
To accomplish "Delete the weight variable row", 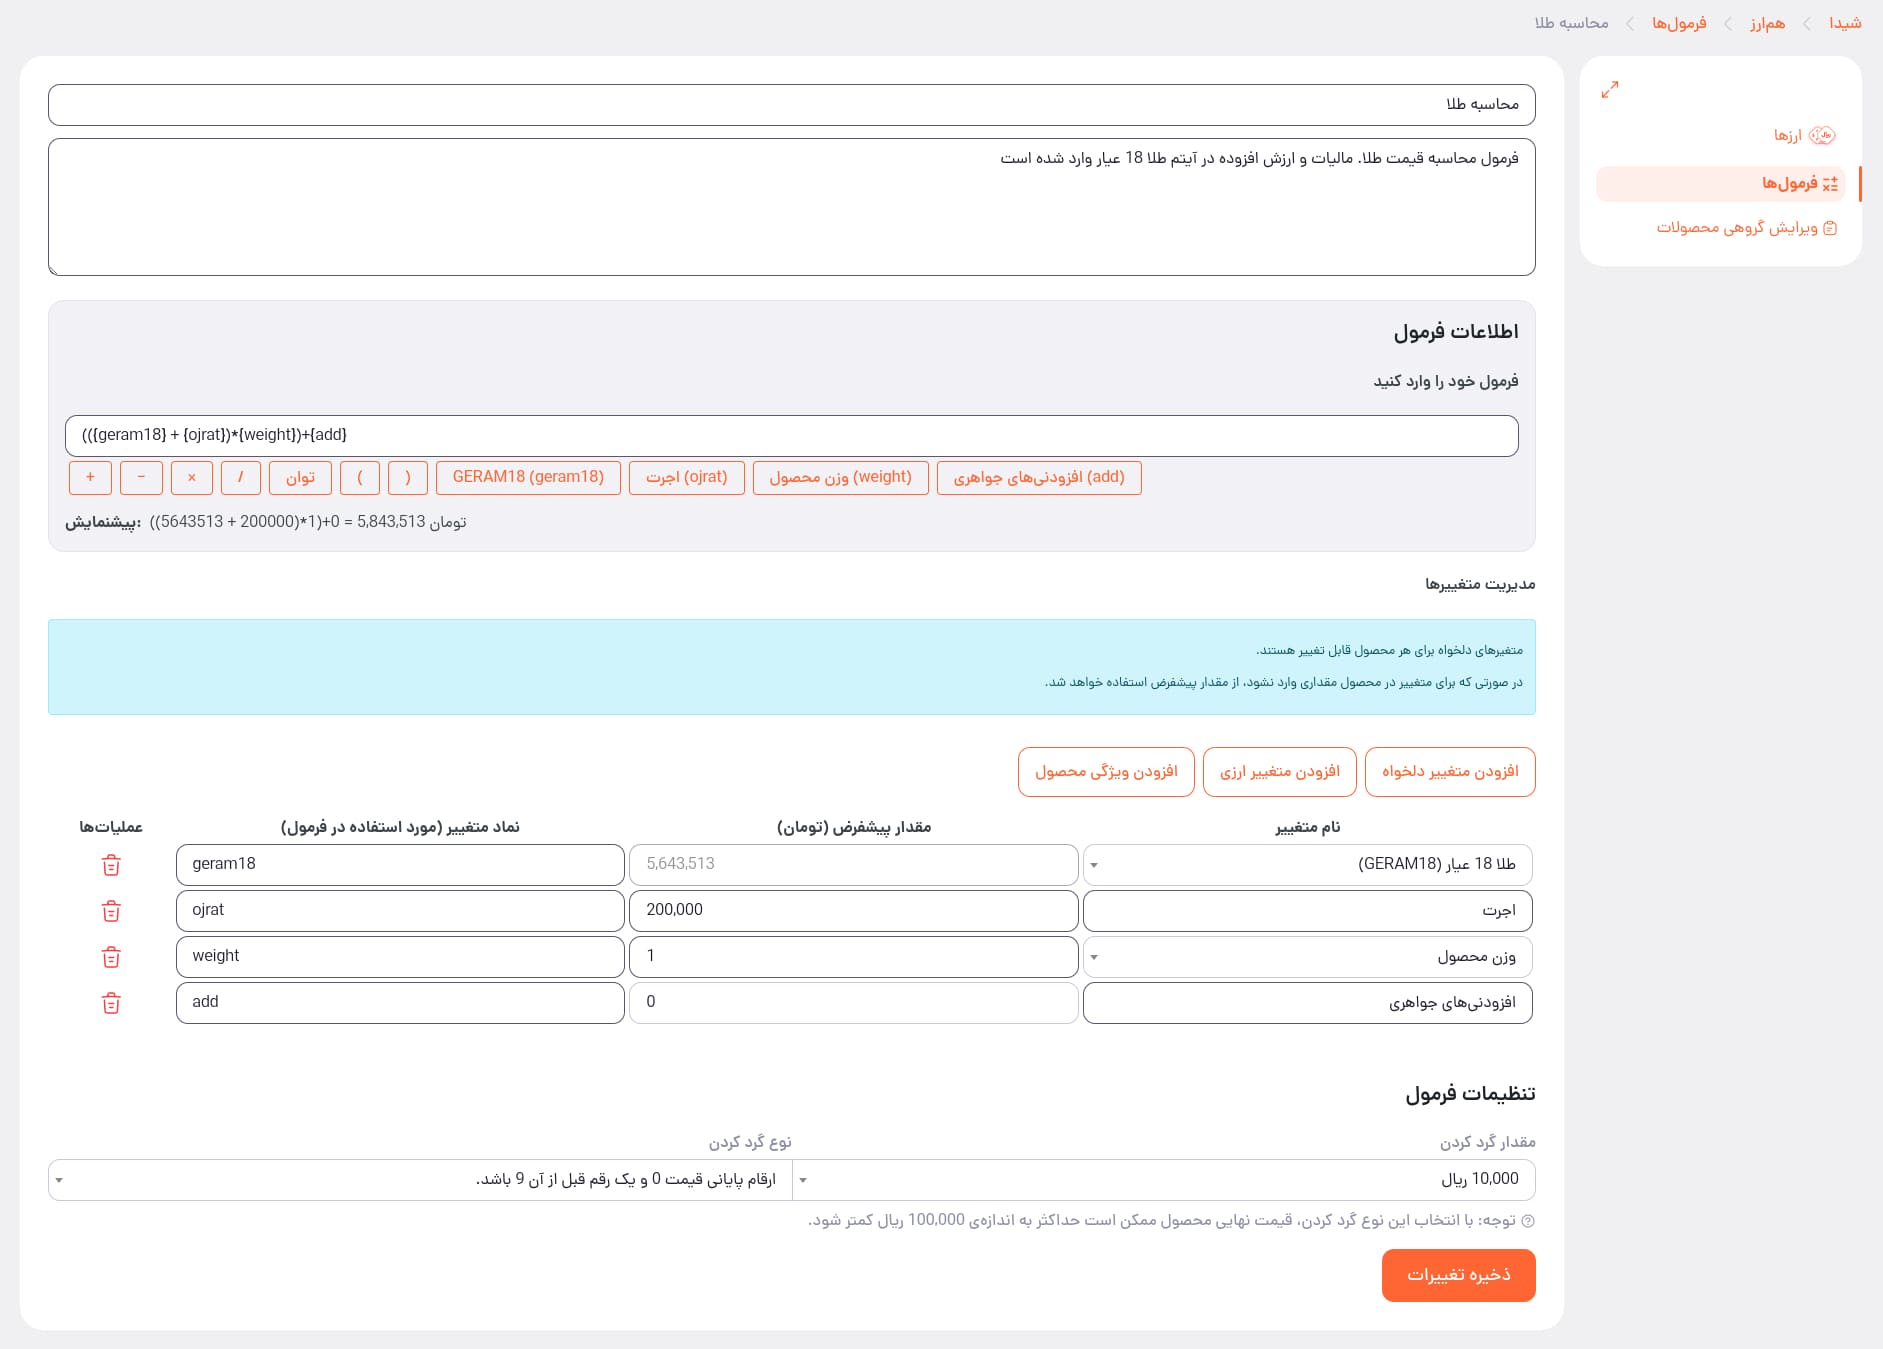I will click(111, 957).
